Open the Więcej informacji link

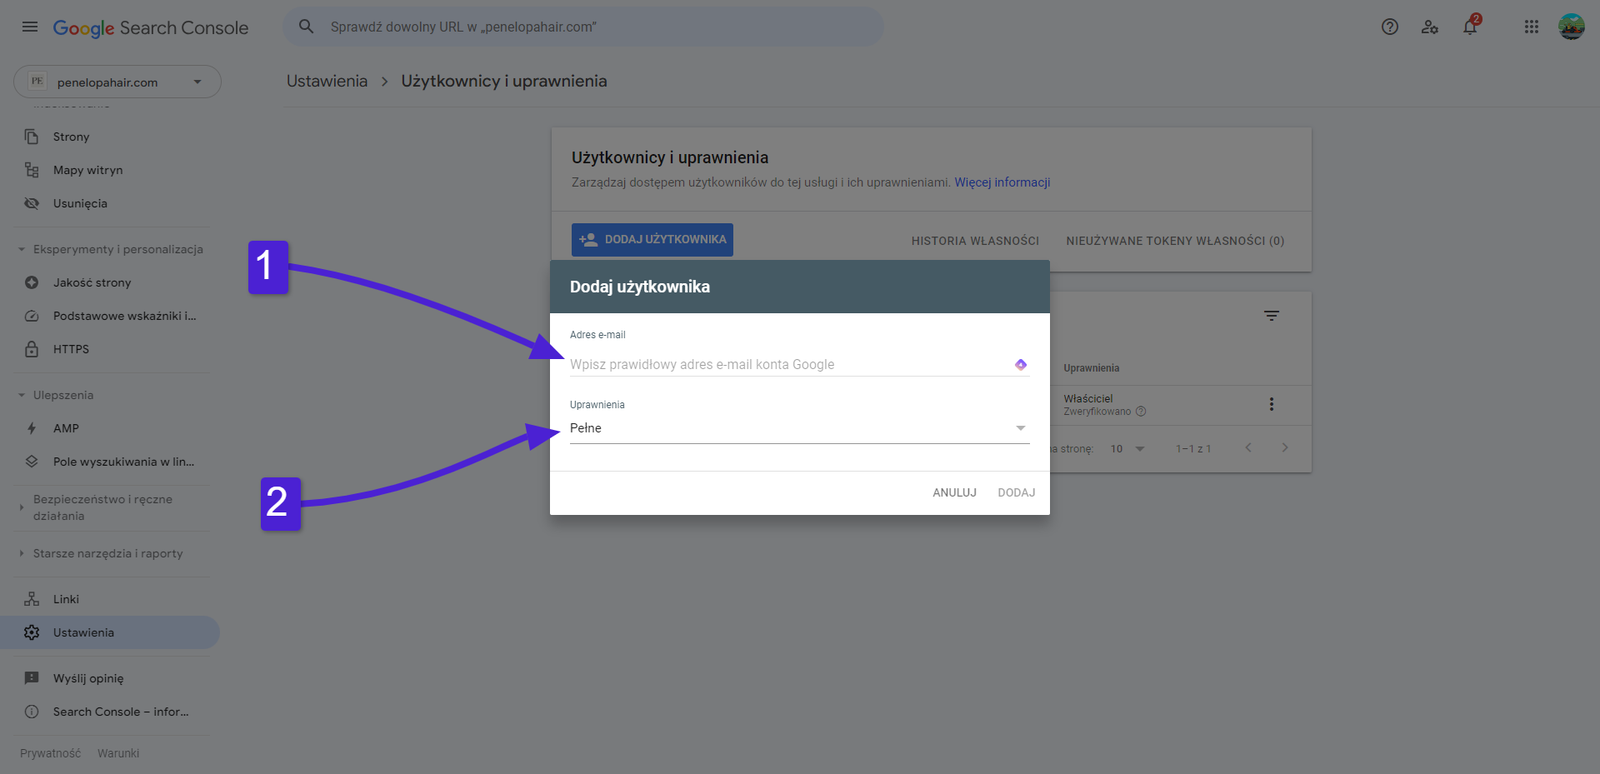pyautogui.click(x=1002, y=182)
